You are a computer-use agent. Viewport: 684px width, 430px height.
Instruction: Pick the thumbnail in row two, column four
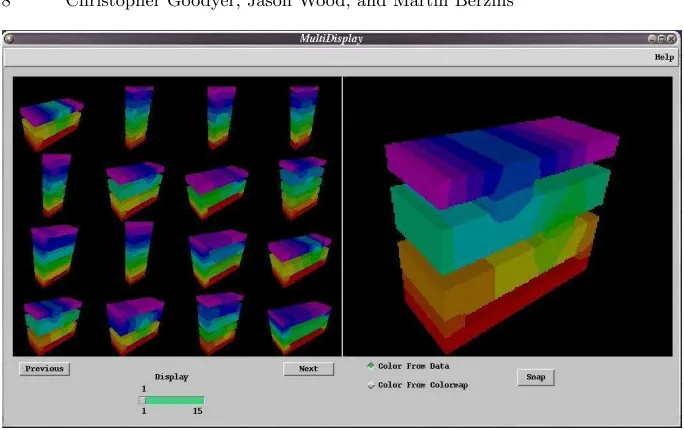point(302,188)
